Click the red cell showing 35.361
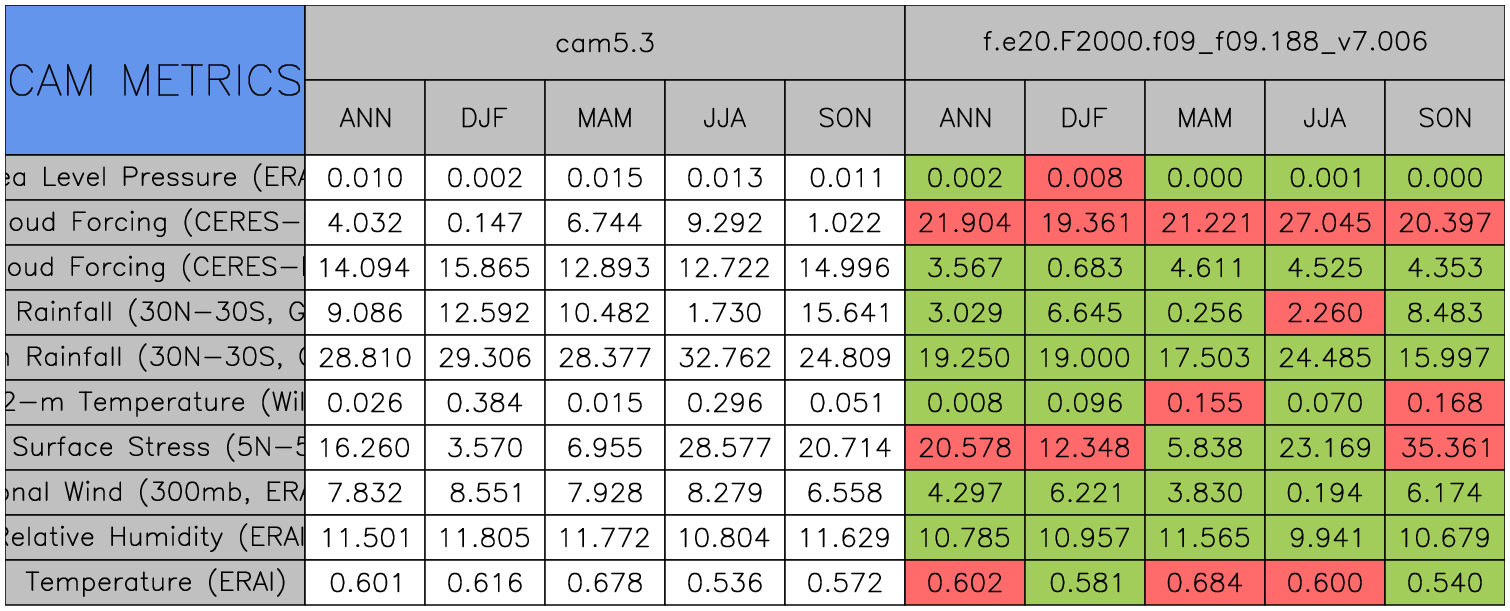 (1445, 447)
